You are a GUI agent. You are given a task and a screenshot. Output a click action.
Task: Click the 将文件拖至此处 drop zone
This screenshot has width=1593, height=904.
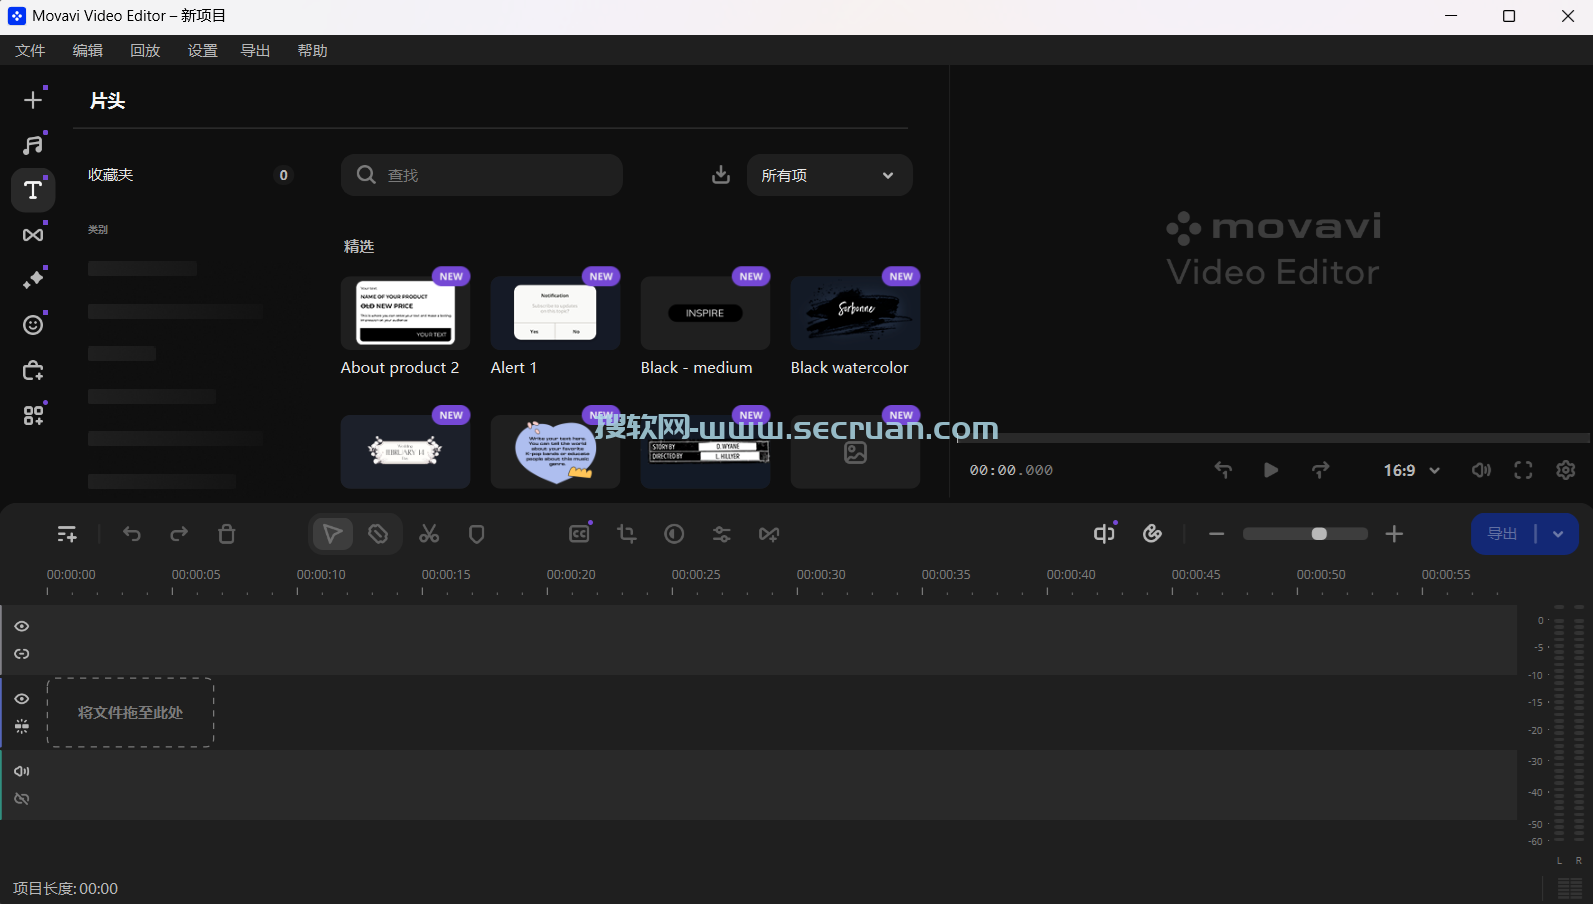[x=131, y=712]
